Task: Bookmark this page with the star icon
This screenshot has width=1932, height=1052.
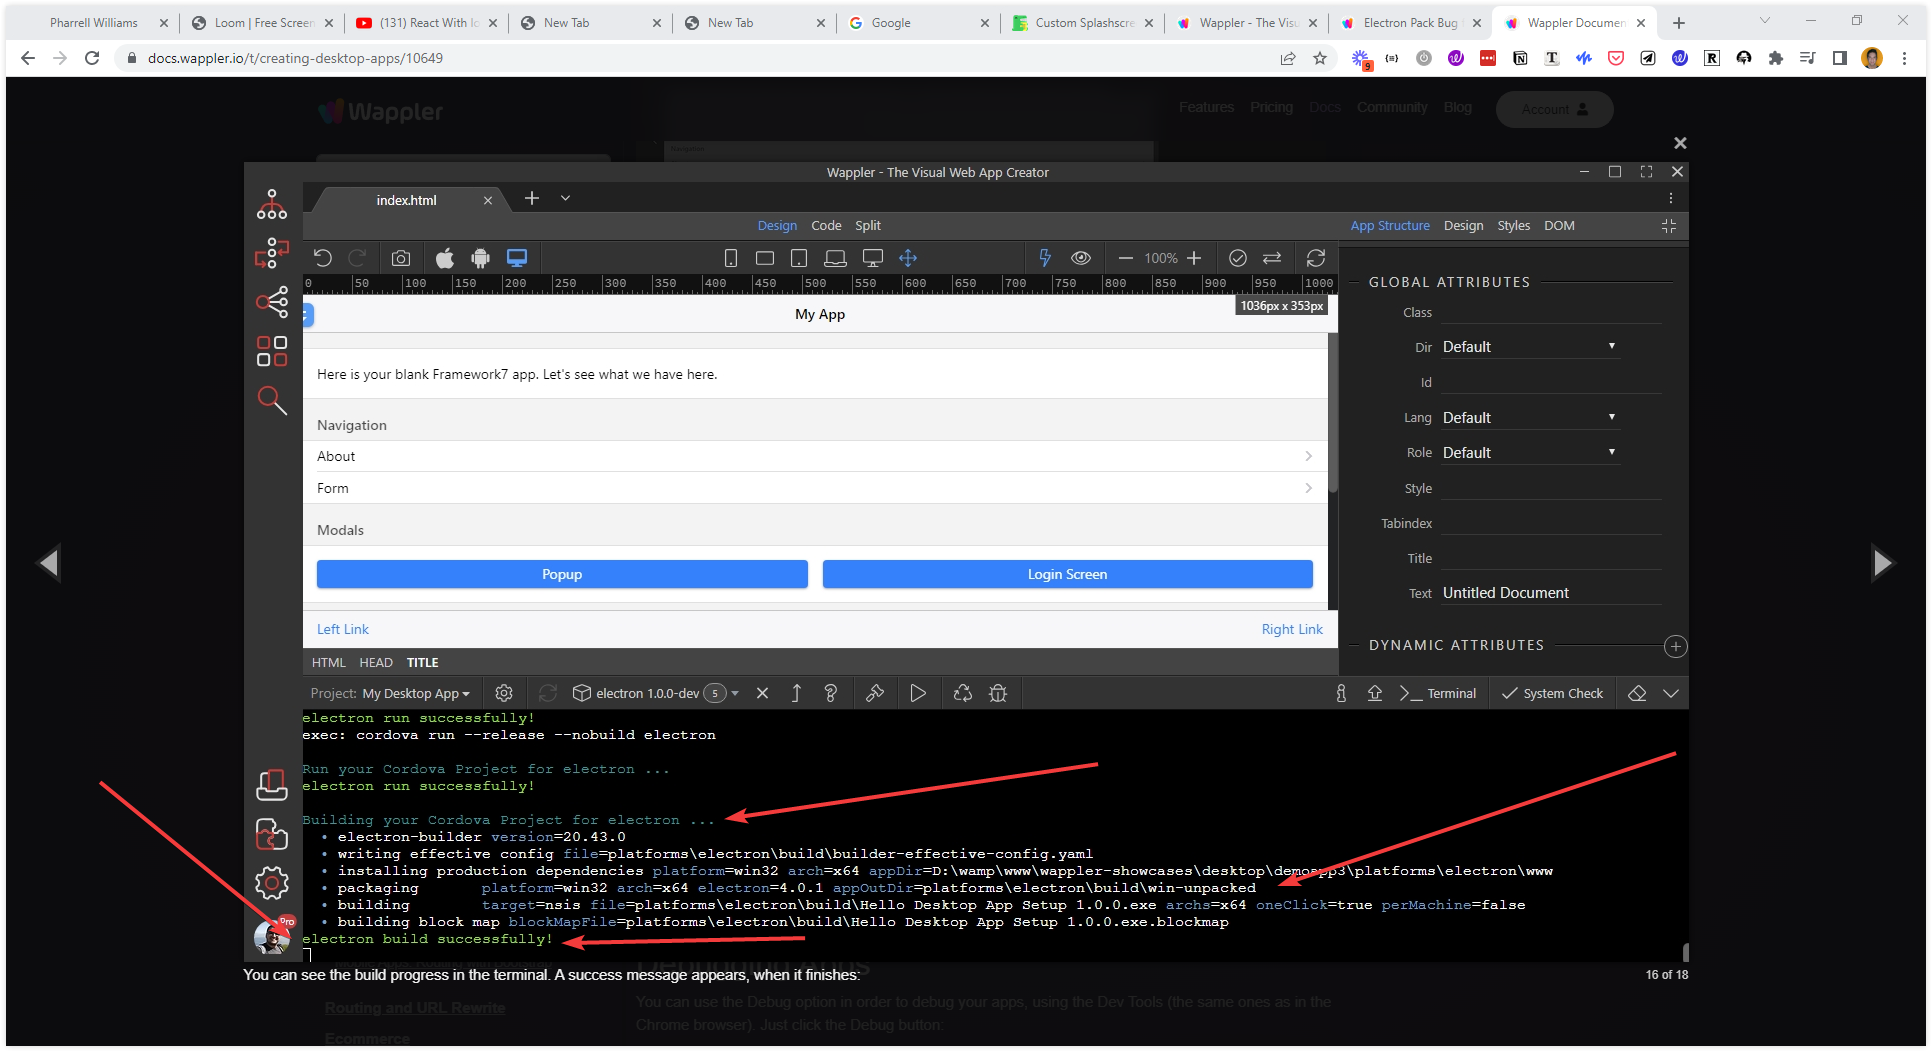Action: 1320,58
